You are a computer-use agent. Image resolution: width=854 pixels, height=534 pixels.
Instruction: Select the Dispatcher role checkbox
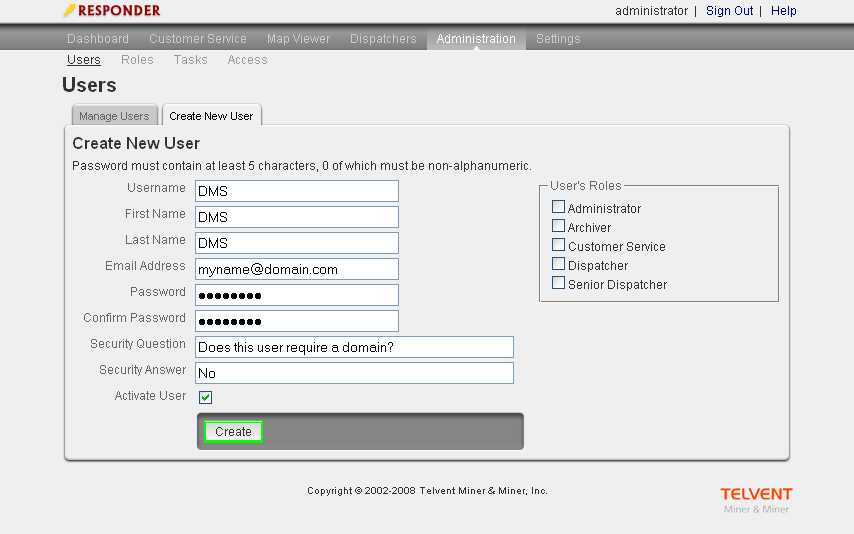pos(559,265)
